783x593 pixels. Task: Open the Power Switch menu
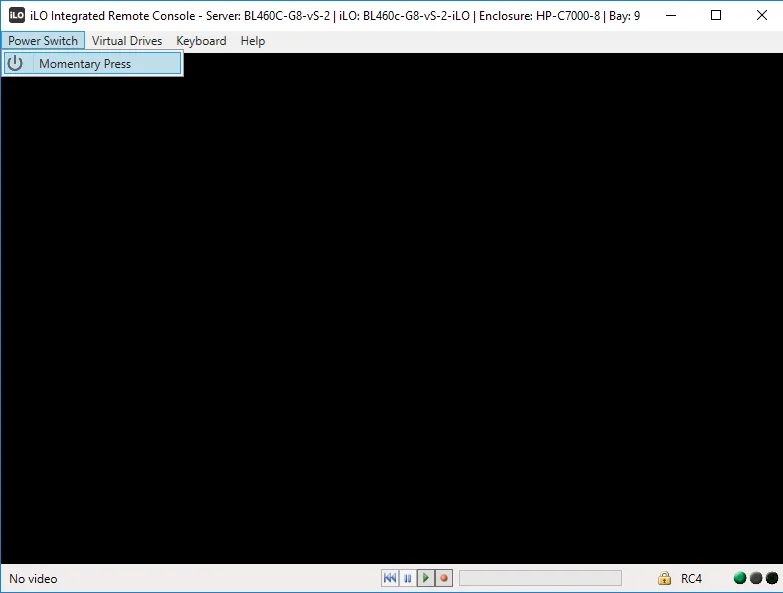point(43,40)
